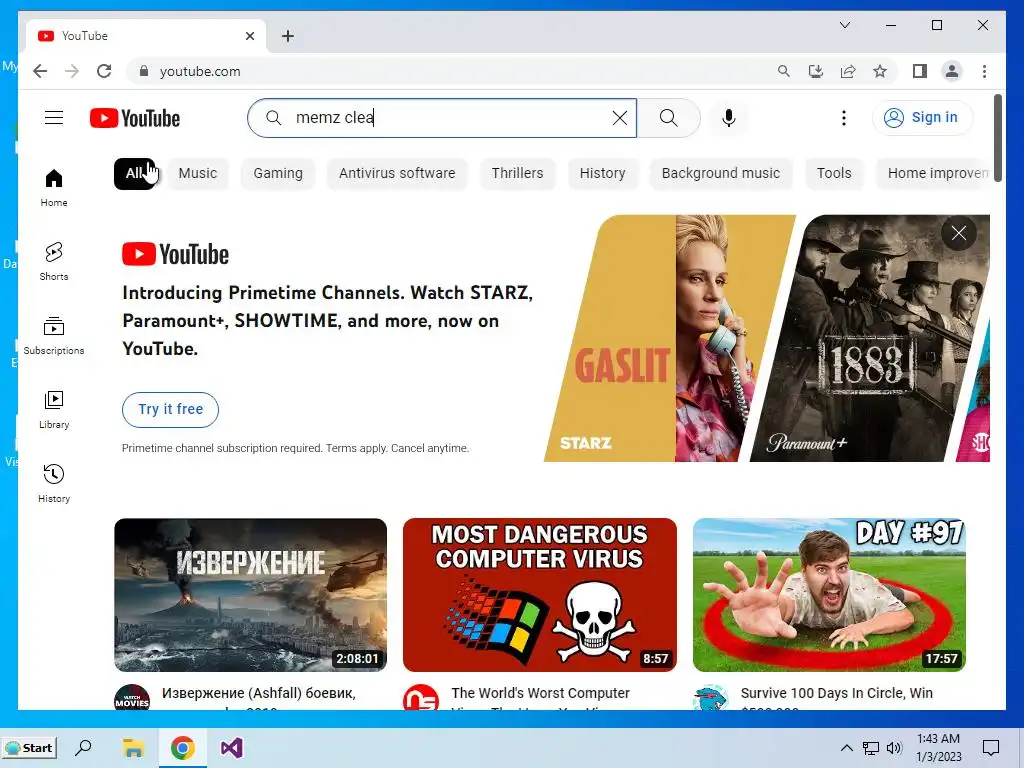1024x768 pixels.
Task: Start voice search with microphone
Action: [x=729, y=118]
